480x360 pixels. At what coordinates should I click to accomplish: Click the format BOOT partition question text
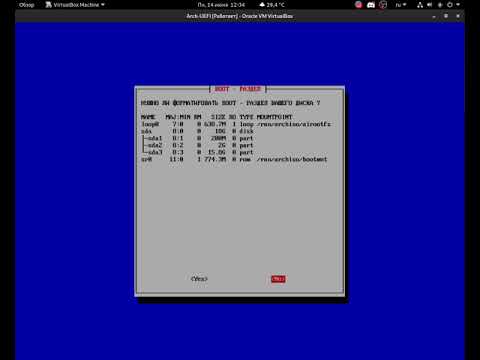coord(231,103)
